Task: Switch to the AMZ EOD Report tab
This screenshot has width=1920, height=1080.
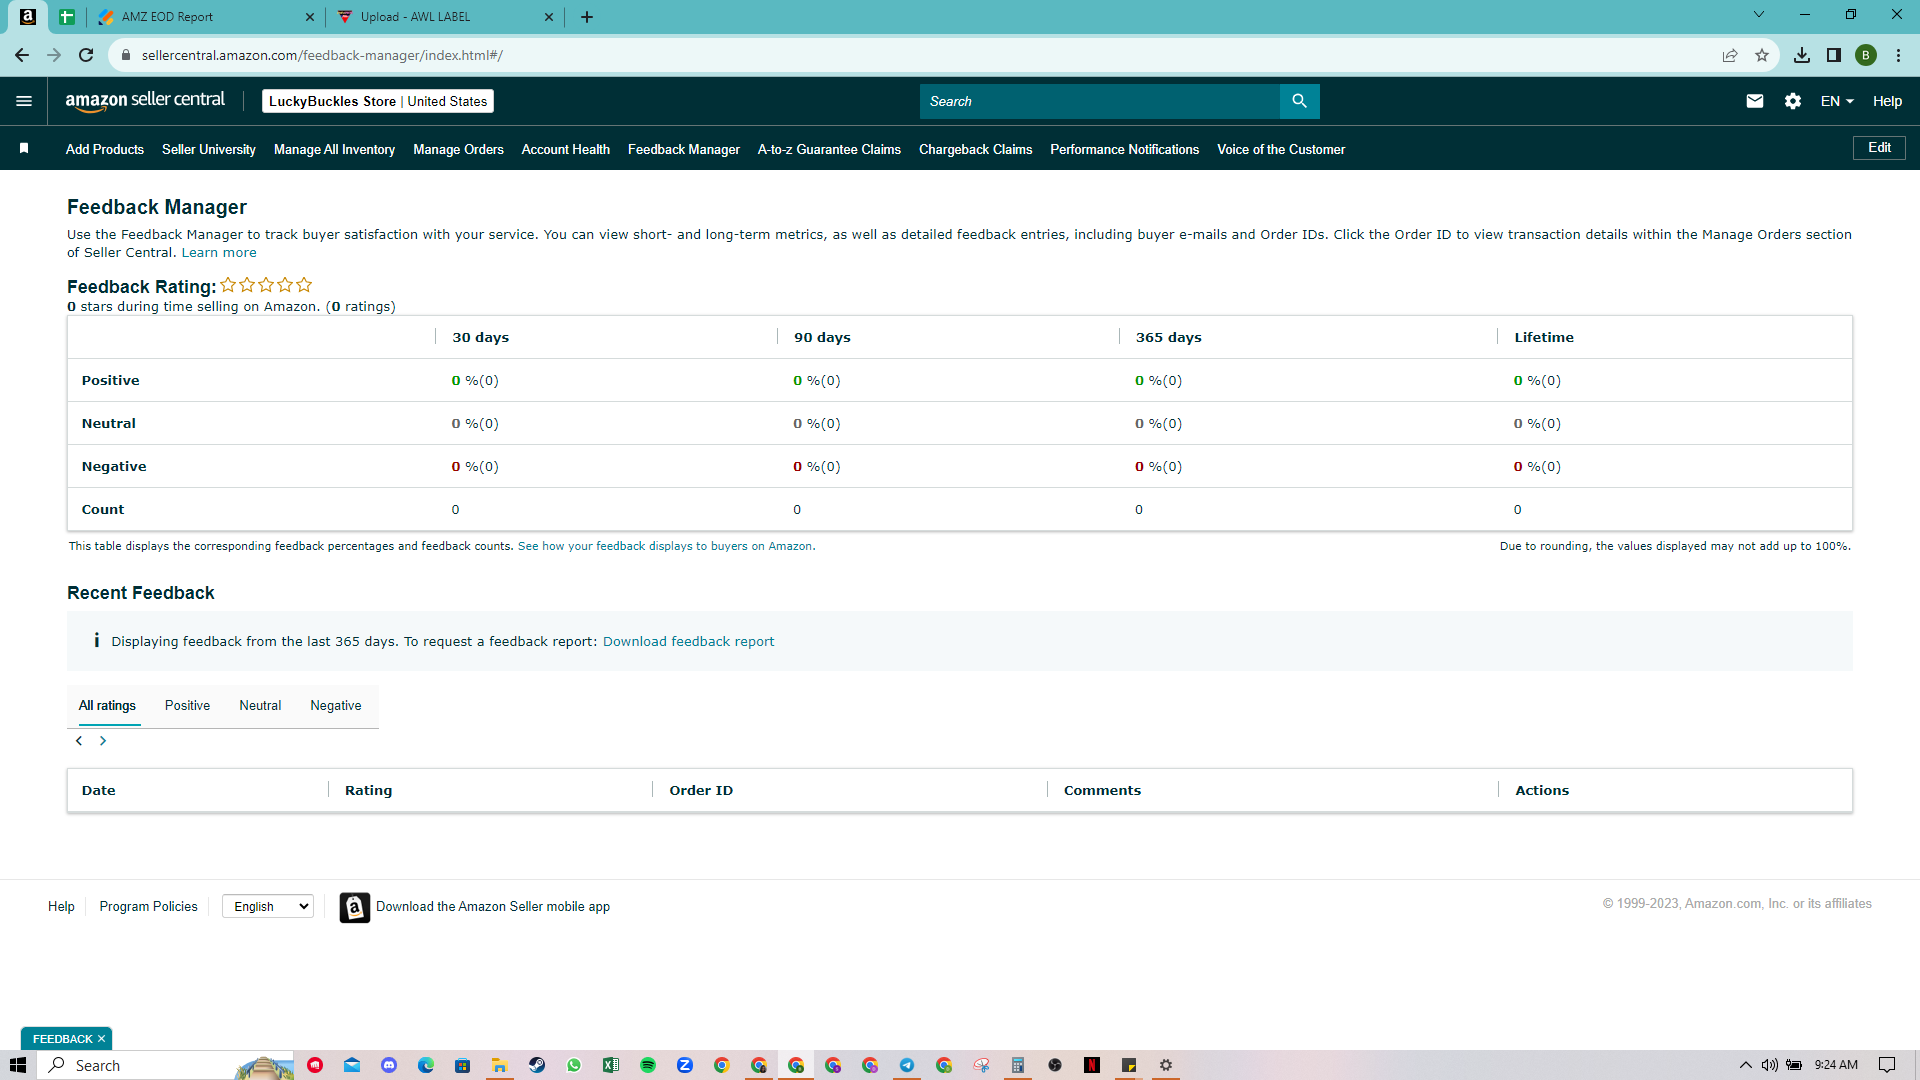Action: click(205, 17)
